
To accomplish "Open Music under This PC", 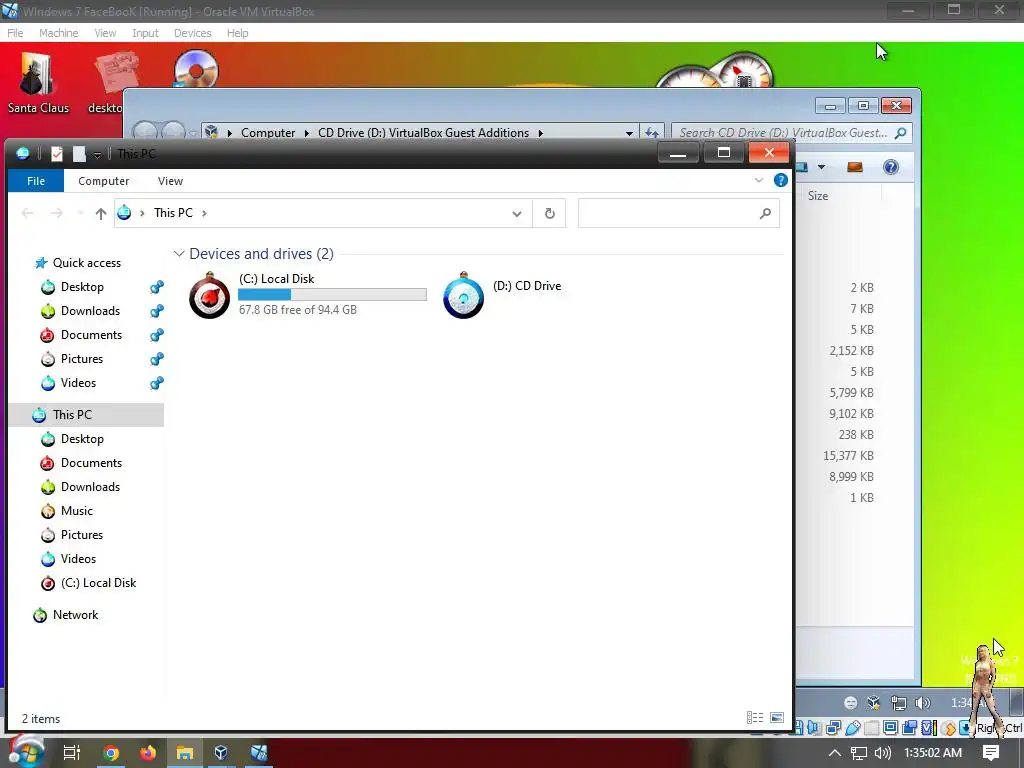I will [76, 511].
